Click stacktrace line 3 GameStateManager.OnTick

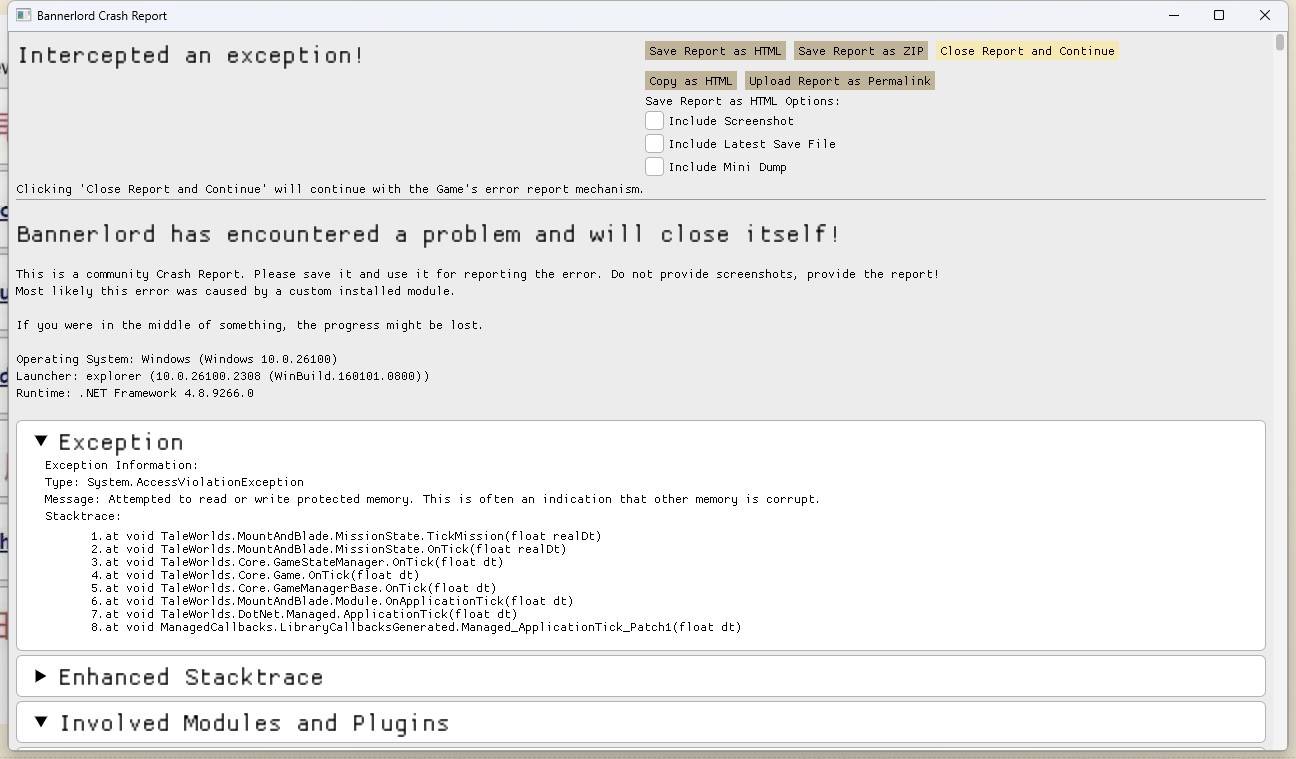(297, 562)
